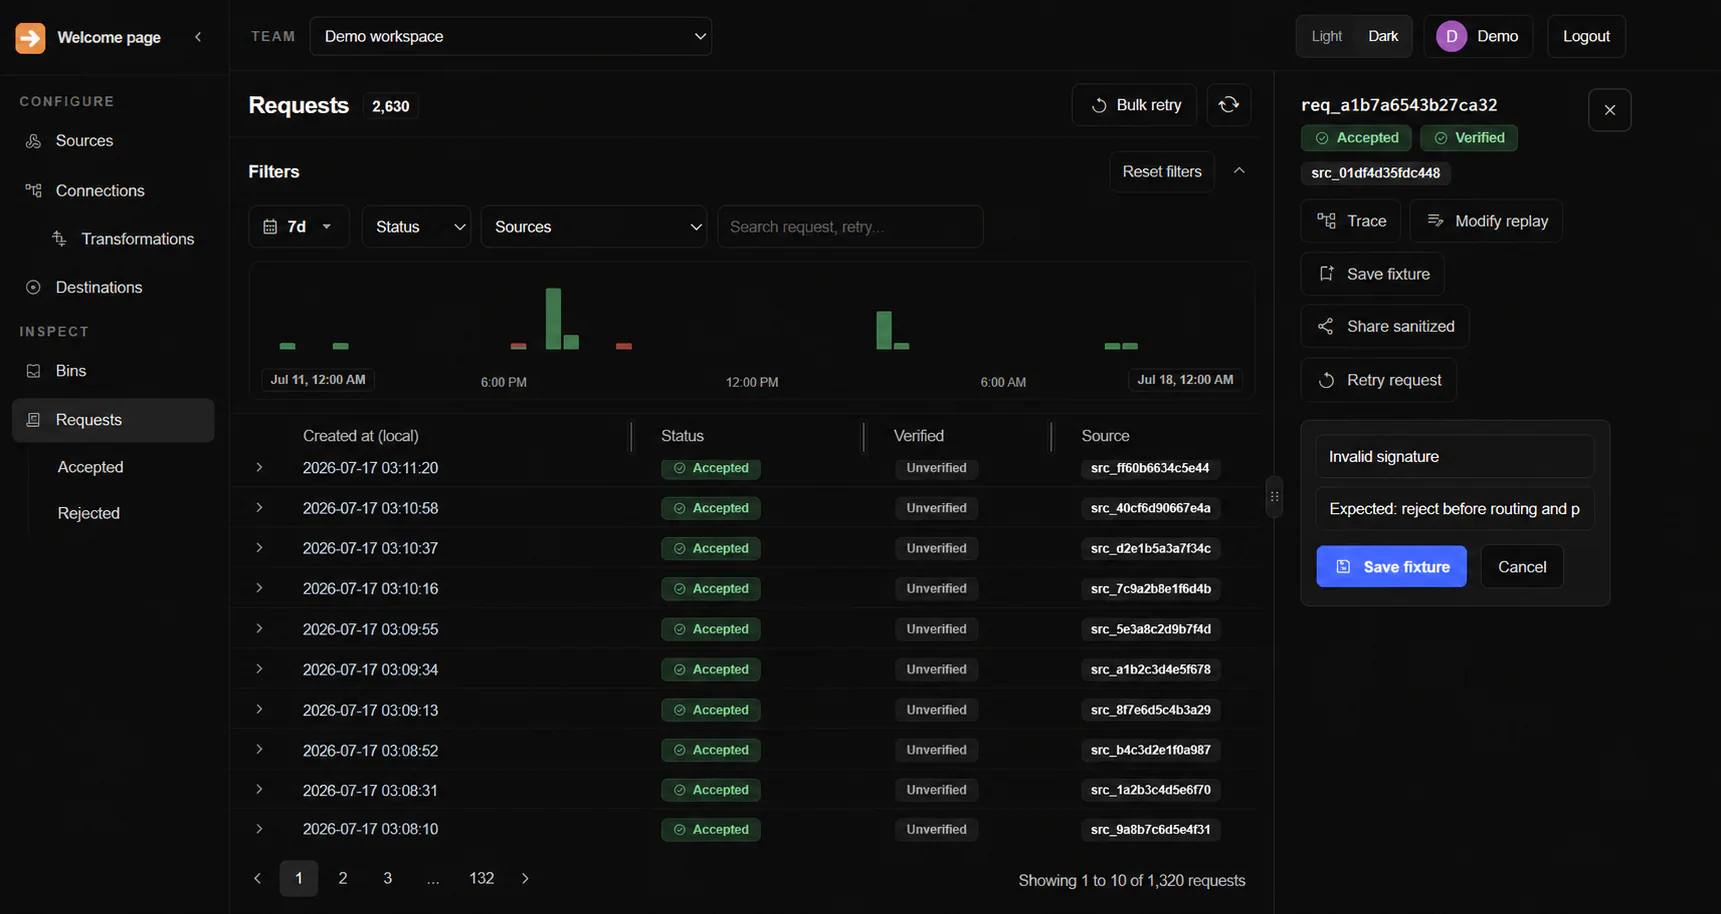Expand the 03:08:31 request row

pos(259,789)
